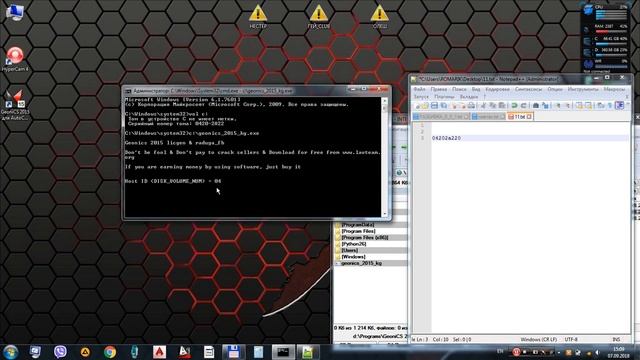Open the Кодировки menu in Notepad++
Viewport: 640px width, 360px height.
tap(498, 89)
